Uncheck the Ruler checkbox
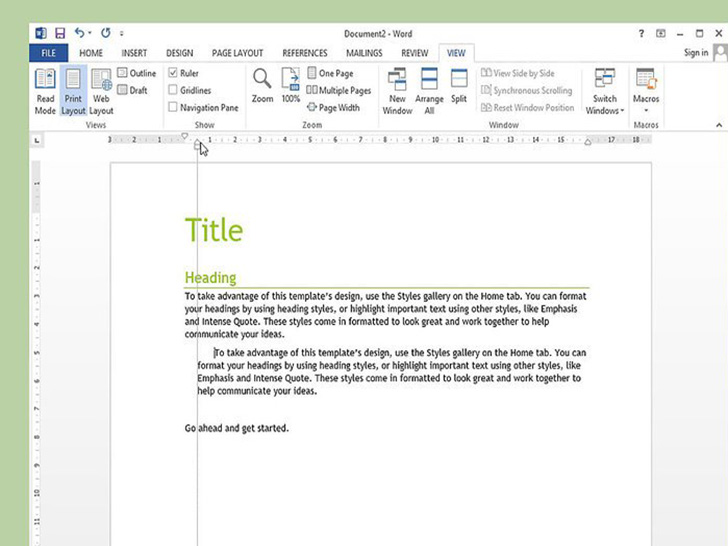Viewport: 728px width, 546px height. (x=173, y=73)
